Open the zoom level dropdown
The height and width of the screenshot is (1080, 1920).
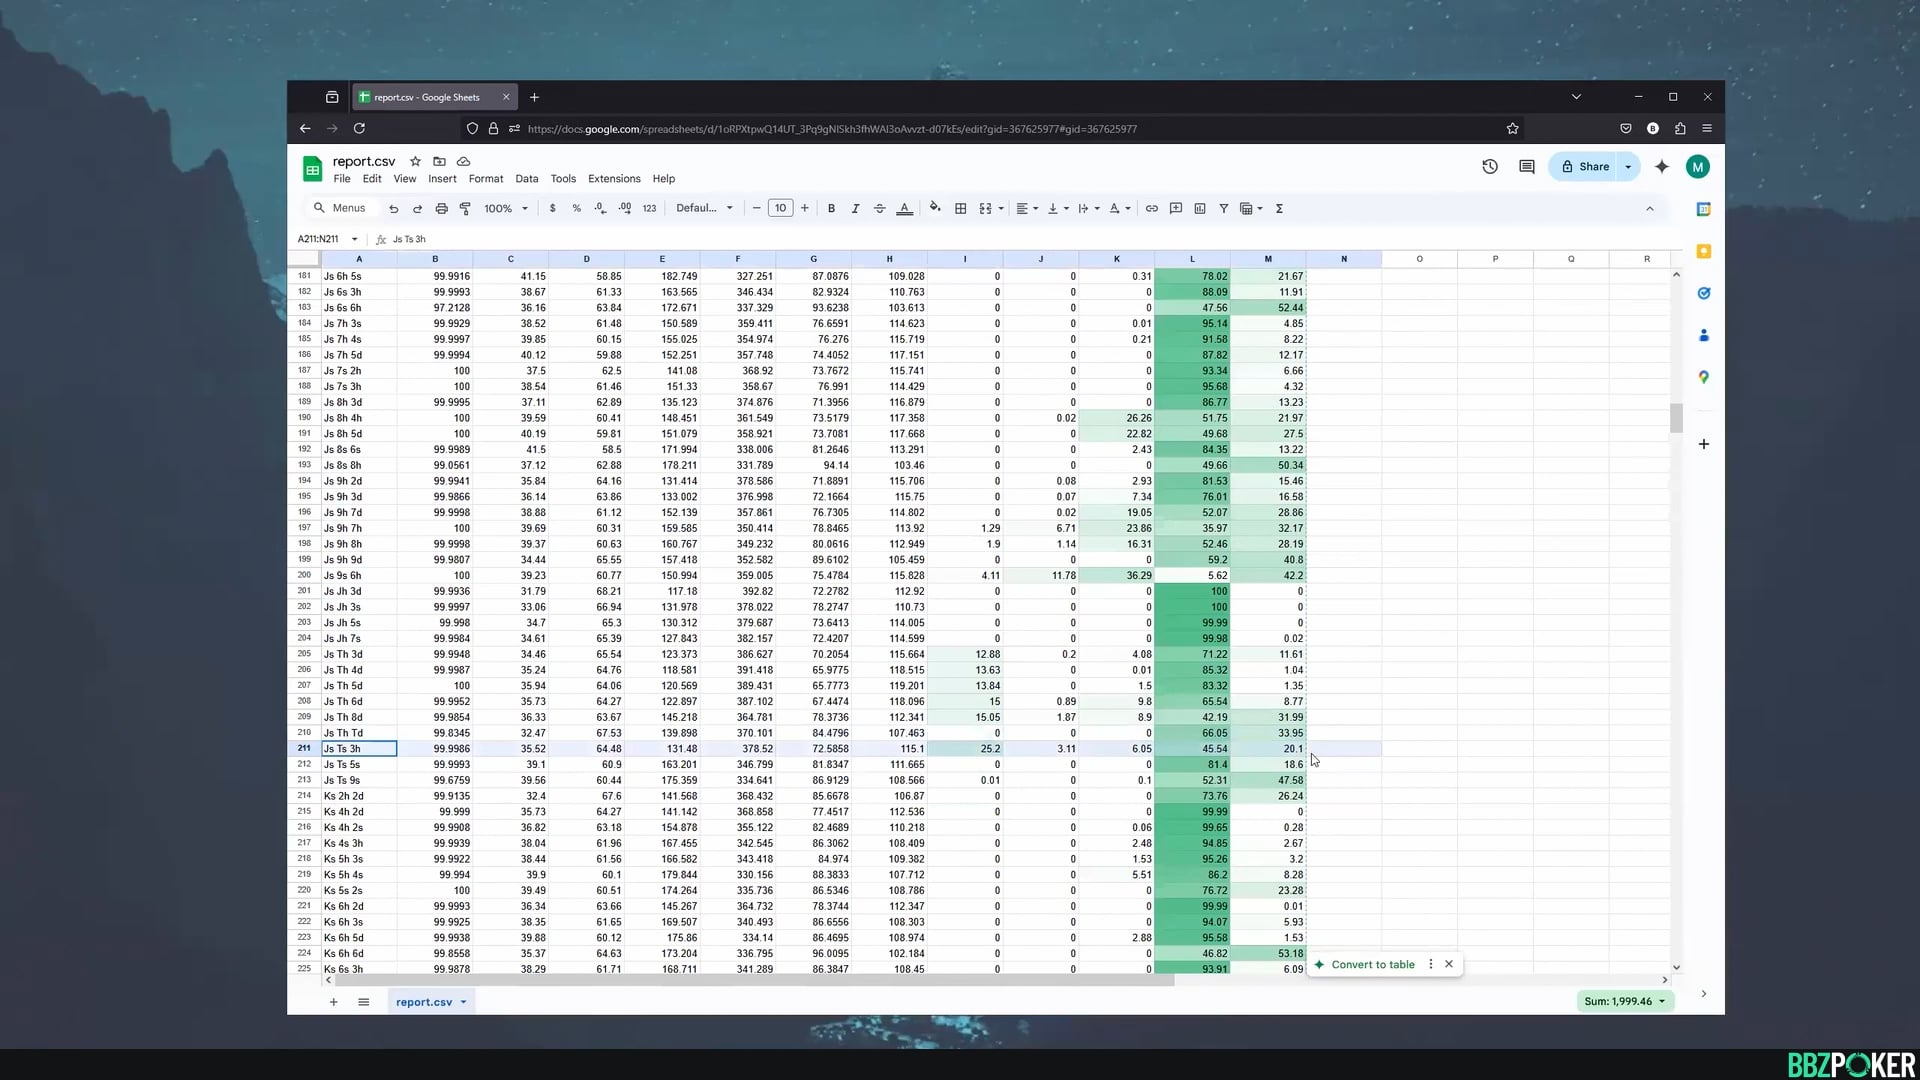pos(505,208)
